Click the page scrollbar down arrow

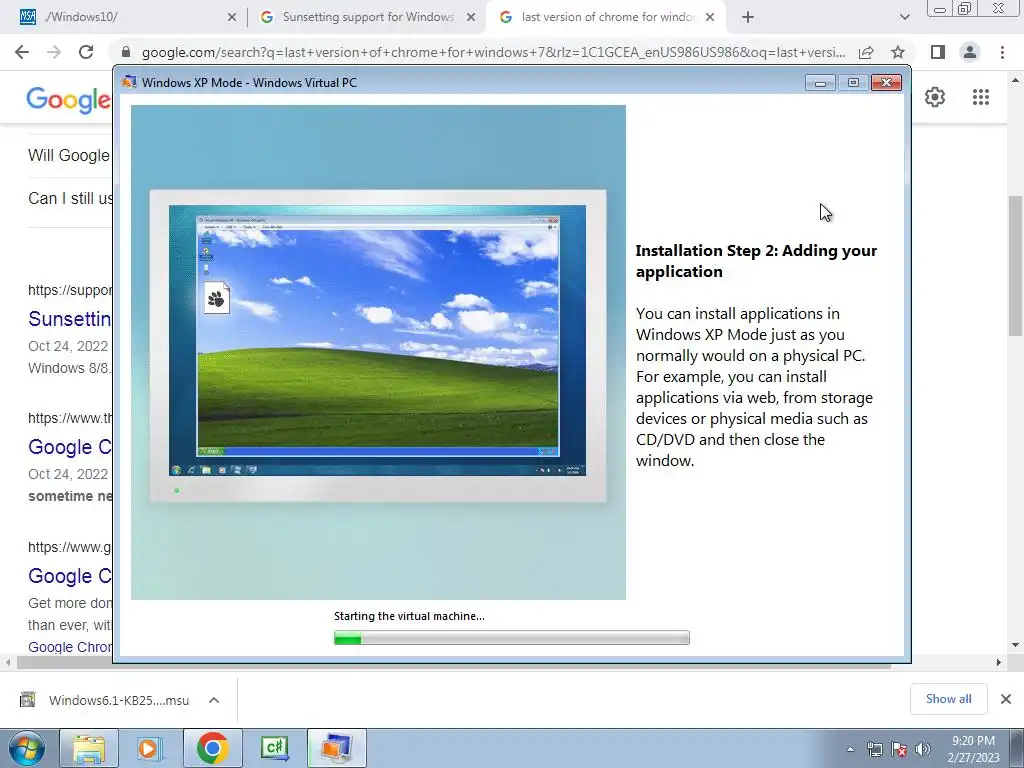point(1015,645)
